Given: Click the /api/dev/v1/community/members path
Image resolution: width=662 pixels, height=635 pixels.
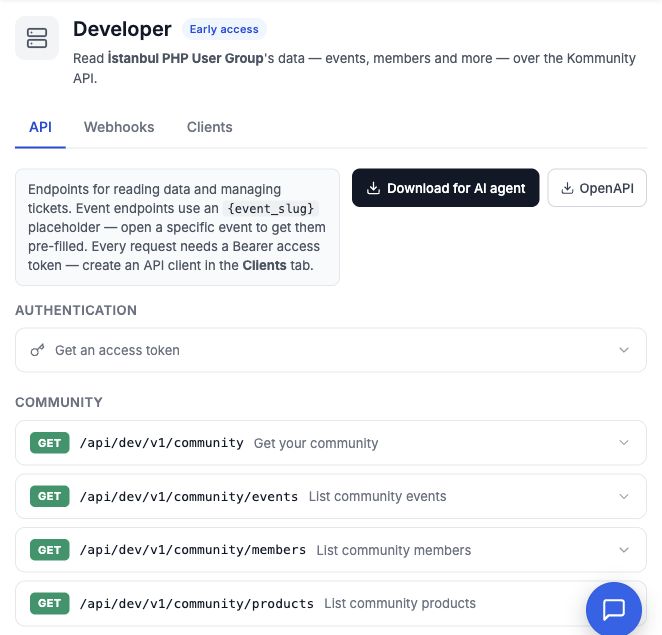Looking at the screenshot, I should pyautogui.click(x=193, y=550).
